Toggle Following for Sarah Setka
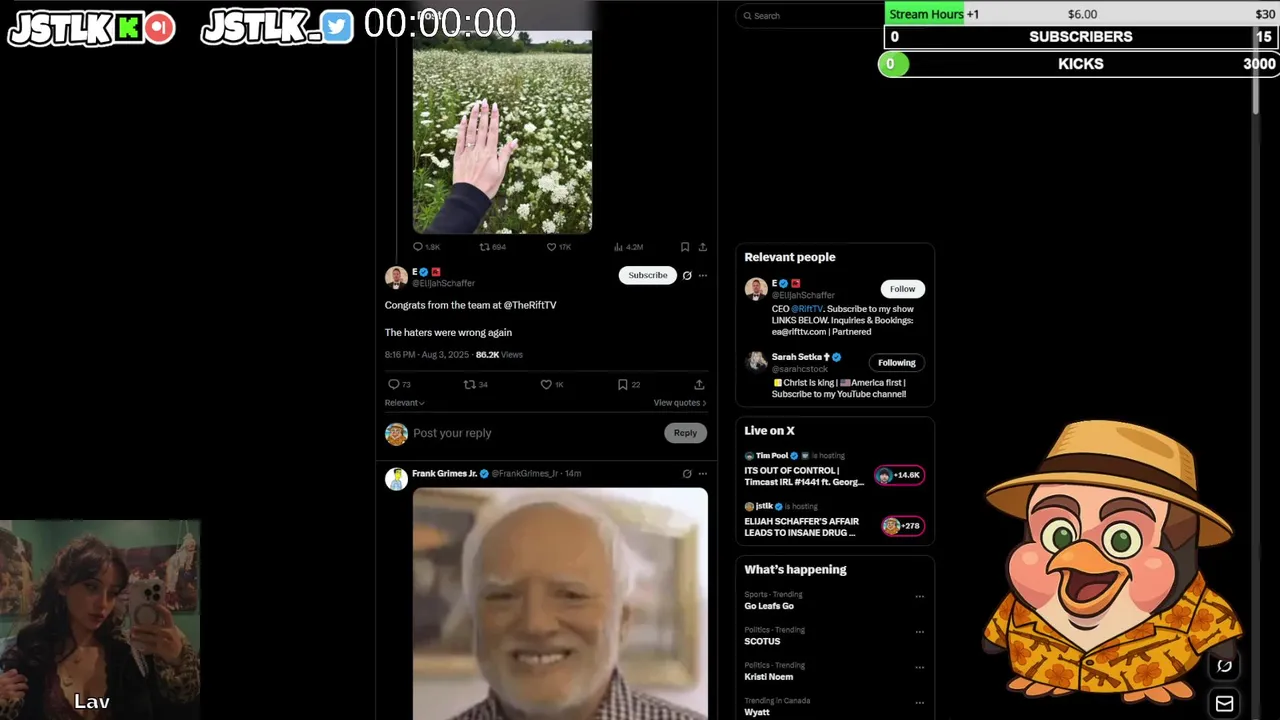This screenshot has height=720, width=1280. click(x=897, y=363)
